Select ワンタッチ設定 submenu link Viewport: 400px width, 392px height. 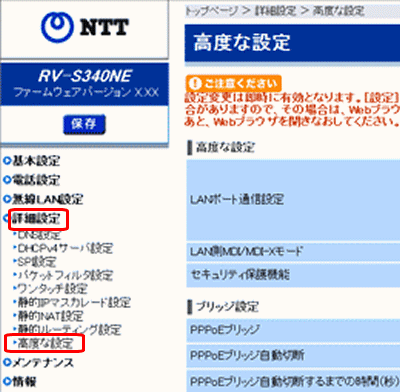[x=52, y=289]
